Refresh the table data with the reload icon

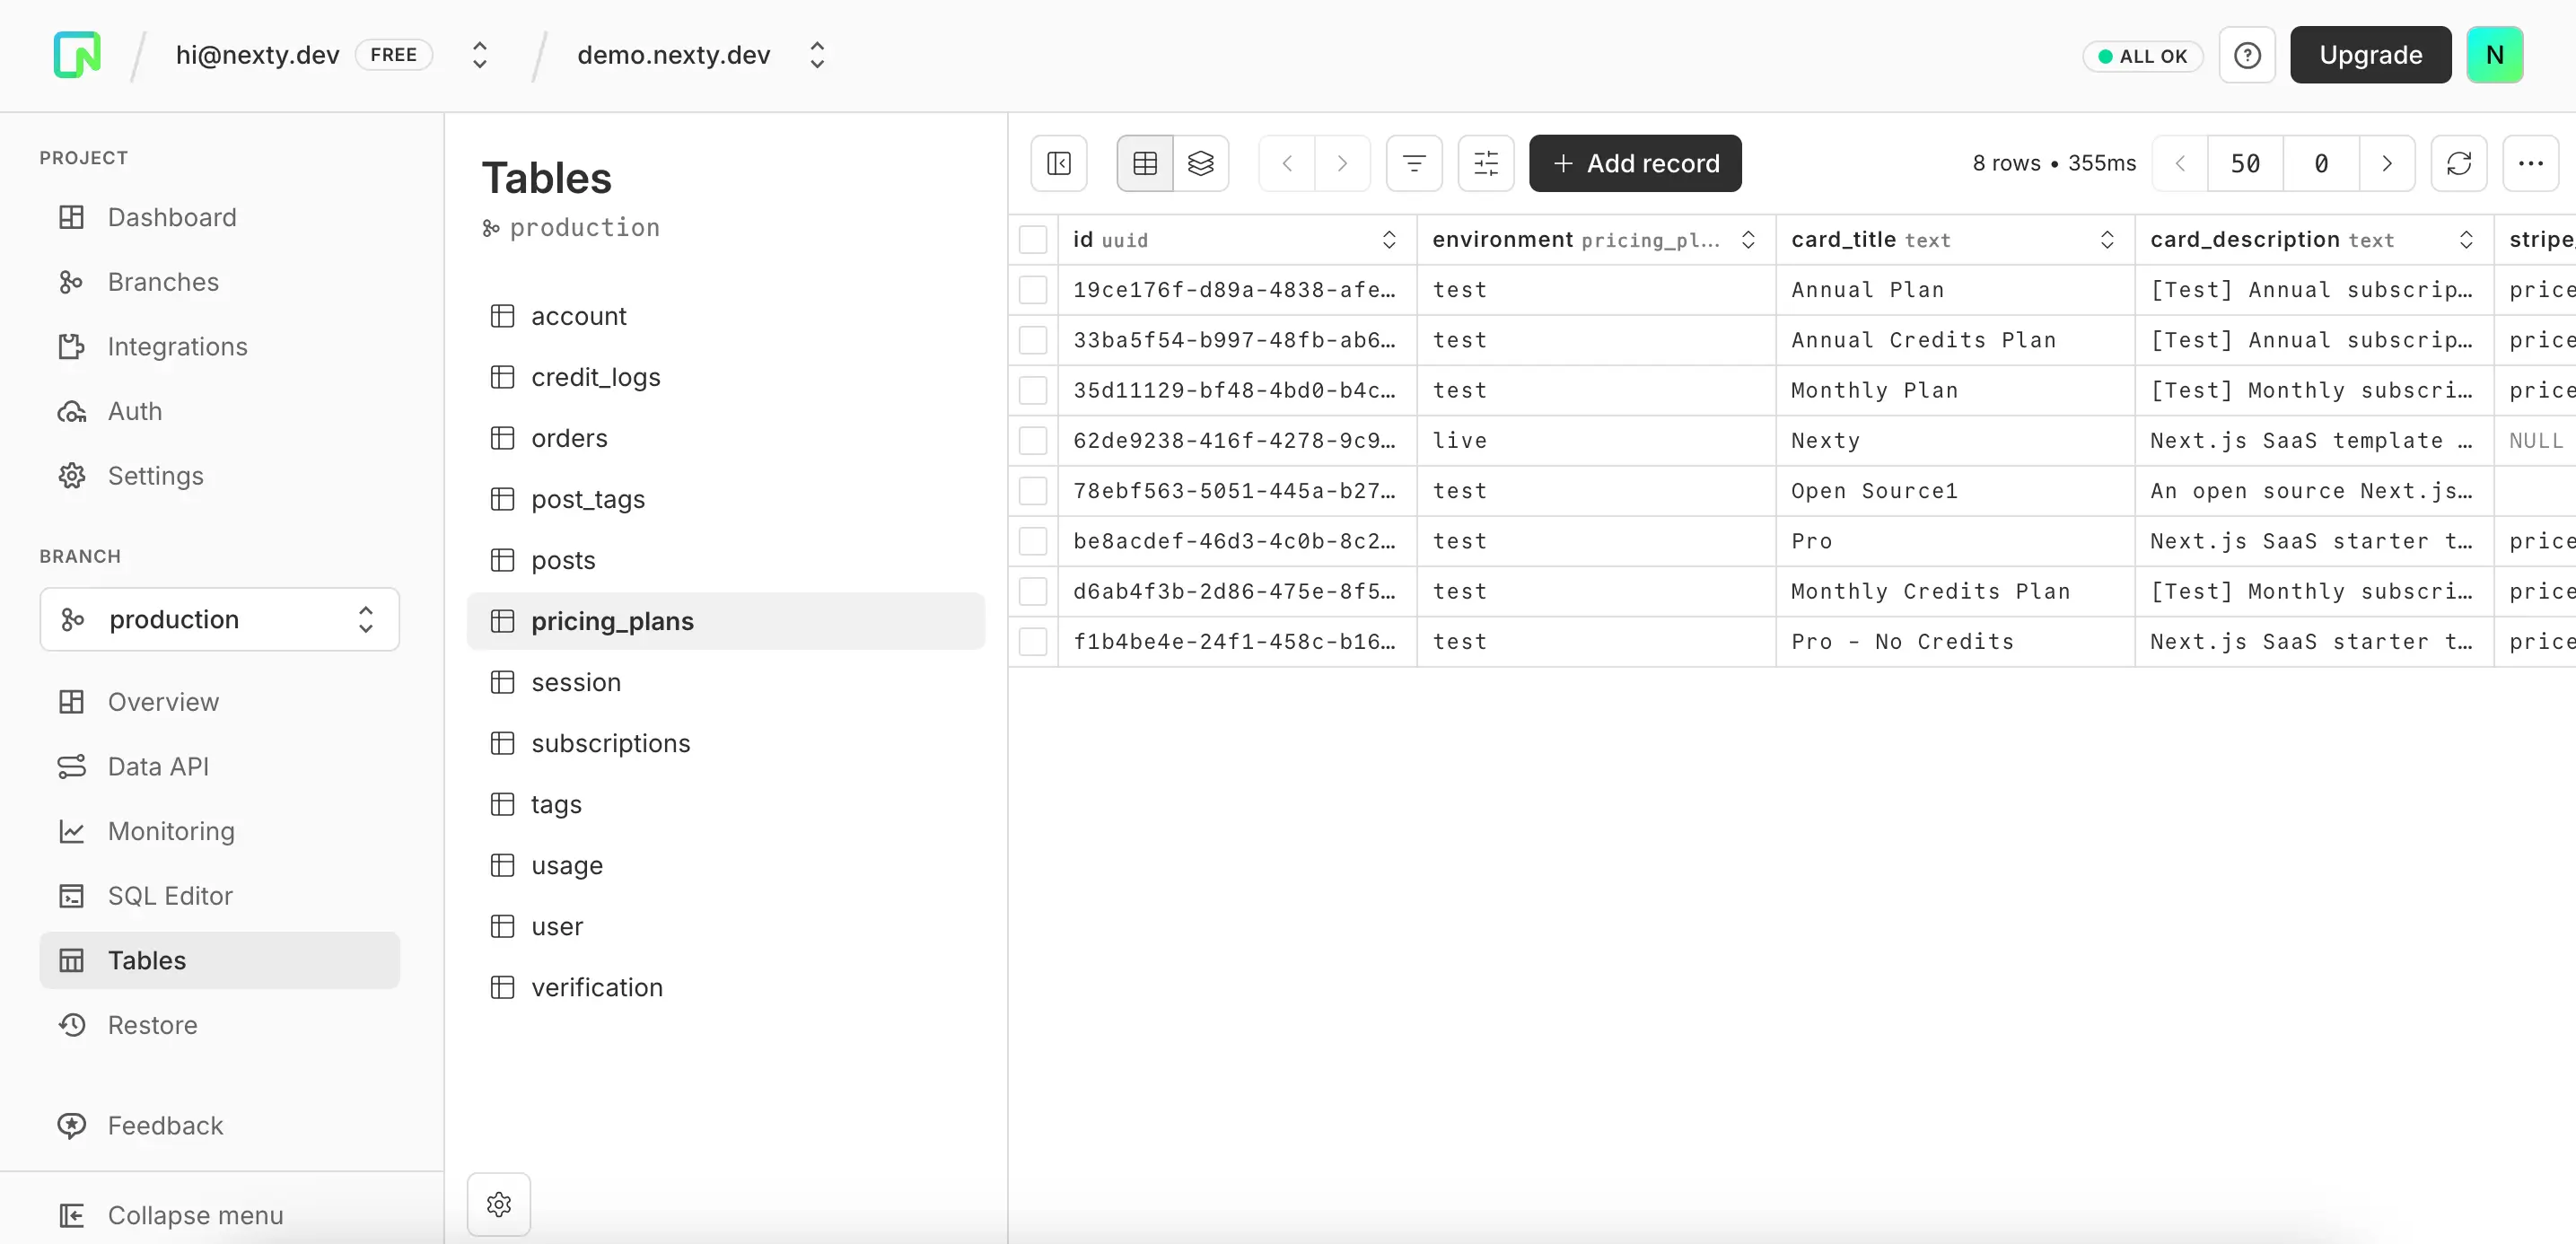point(2459,163)
